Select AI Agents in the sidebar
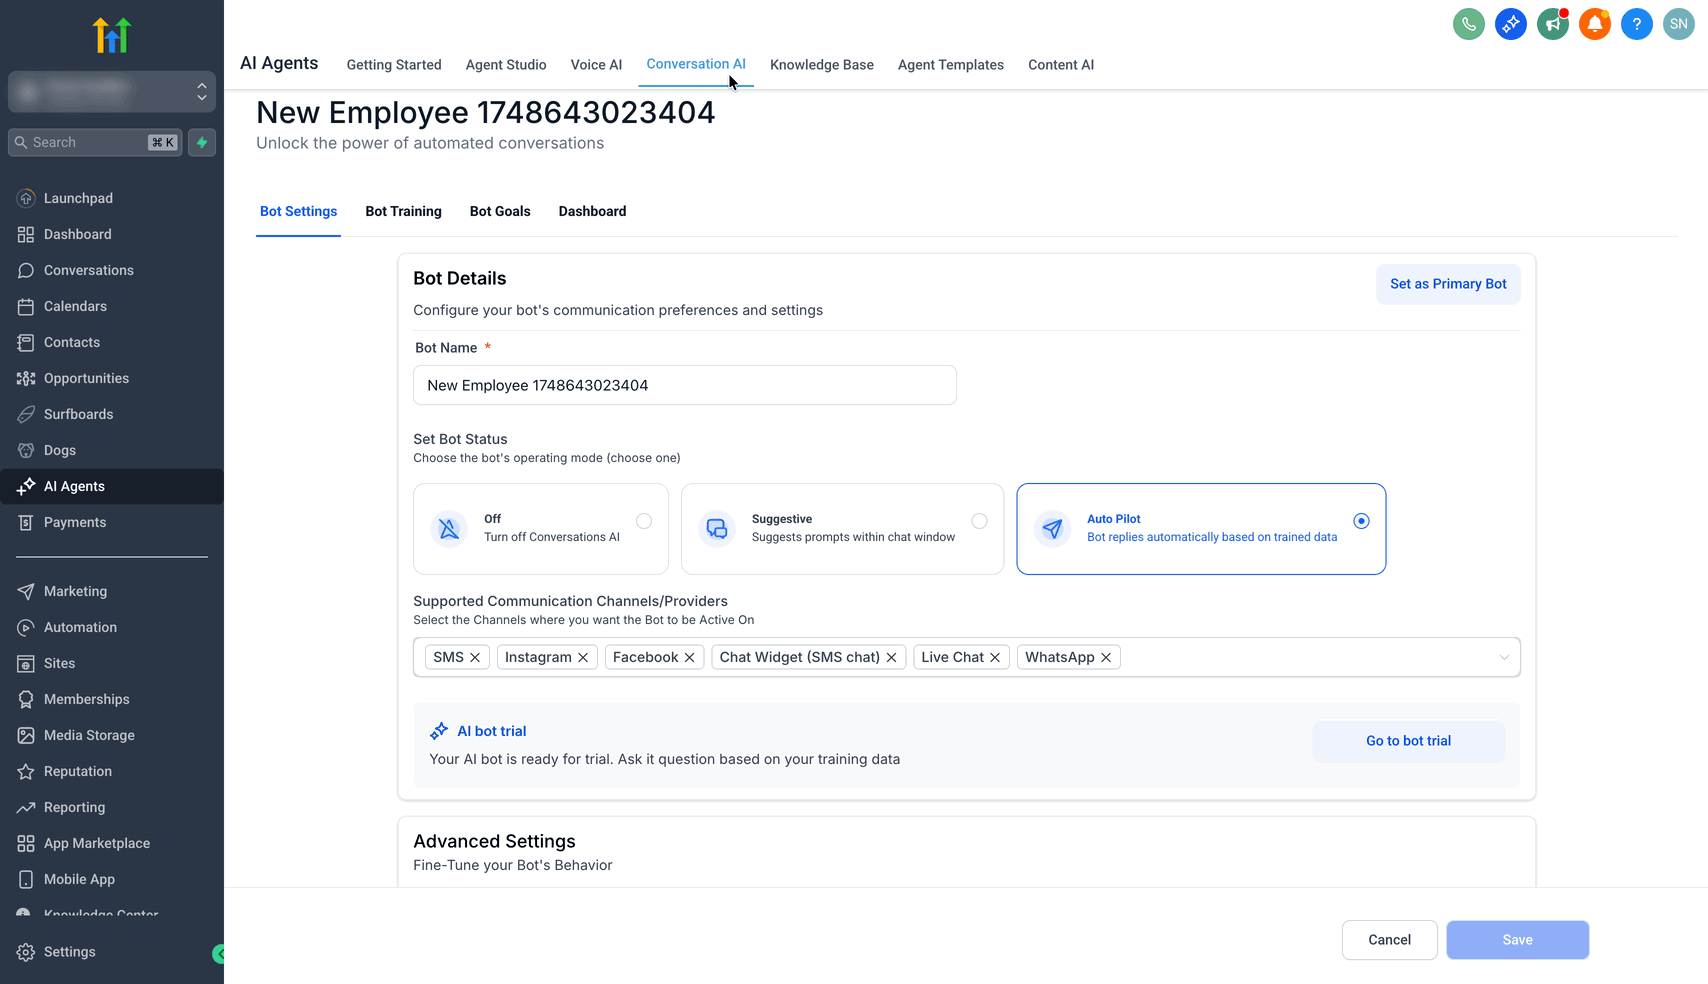This screenshot has width=1708, height=984. click(112, 486)
